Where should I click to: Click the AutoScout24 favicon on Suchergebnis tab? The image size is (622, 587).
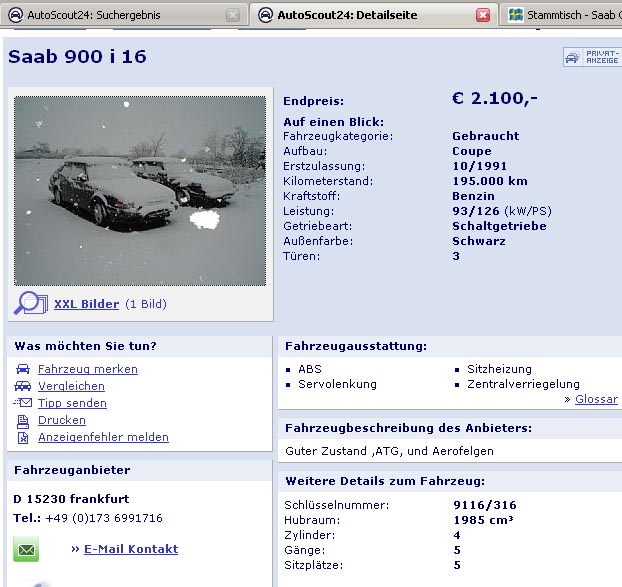click(16, 15)
